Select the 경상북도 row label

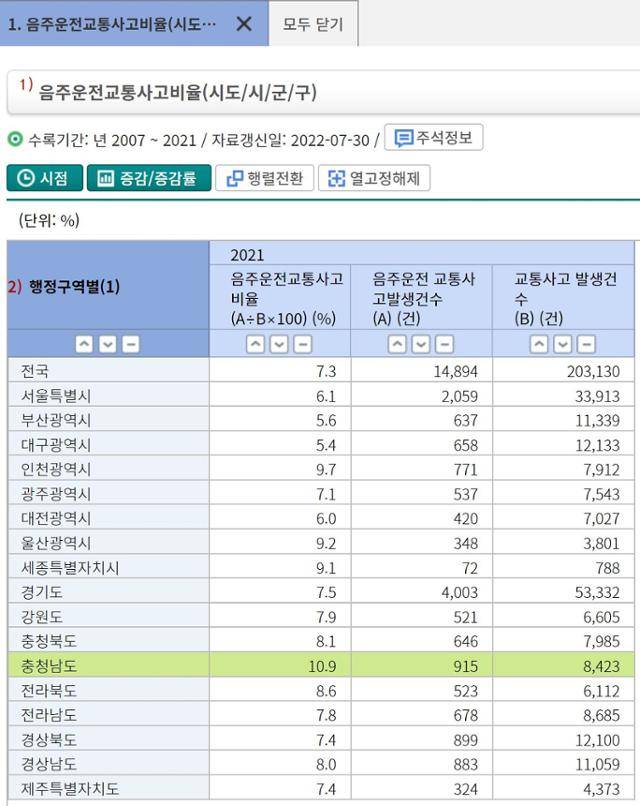(x=49, y=740)
